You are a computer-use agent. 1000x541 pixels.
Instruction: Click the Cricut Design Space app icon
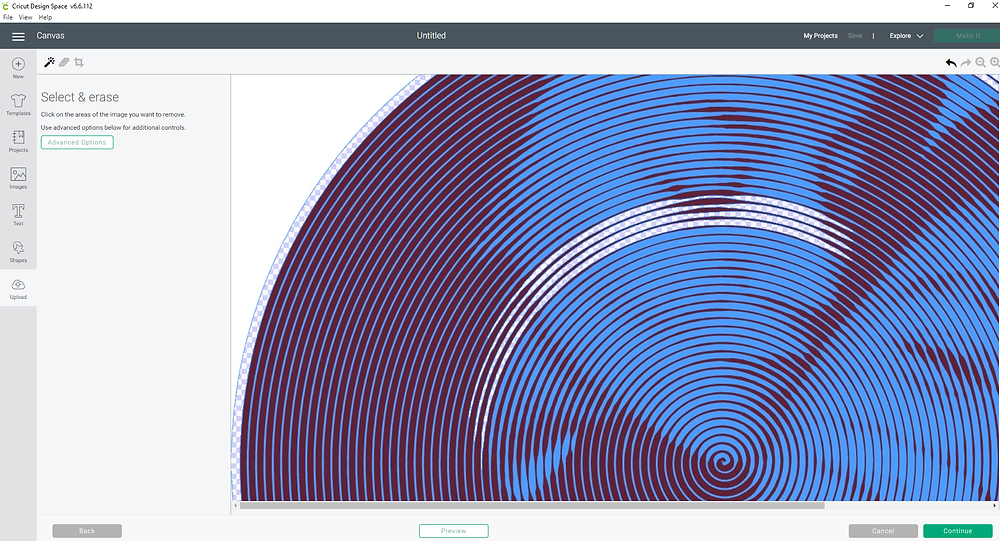pos(6,6)
